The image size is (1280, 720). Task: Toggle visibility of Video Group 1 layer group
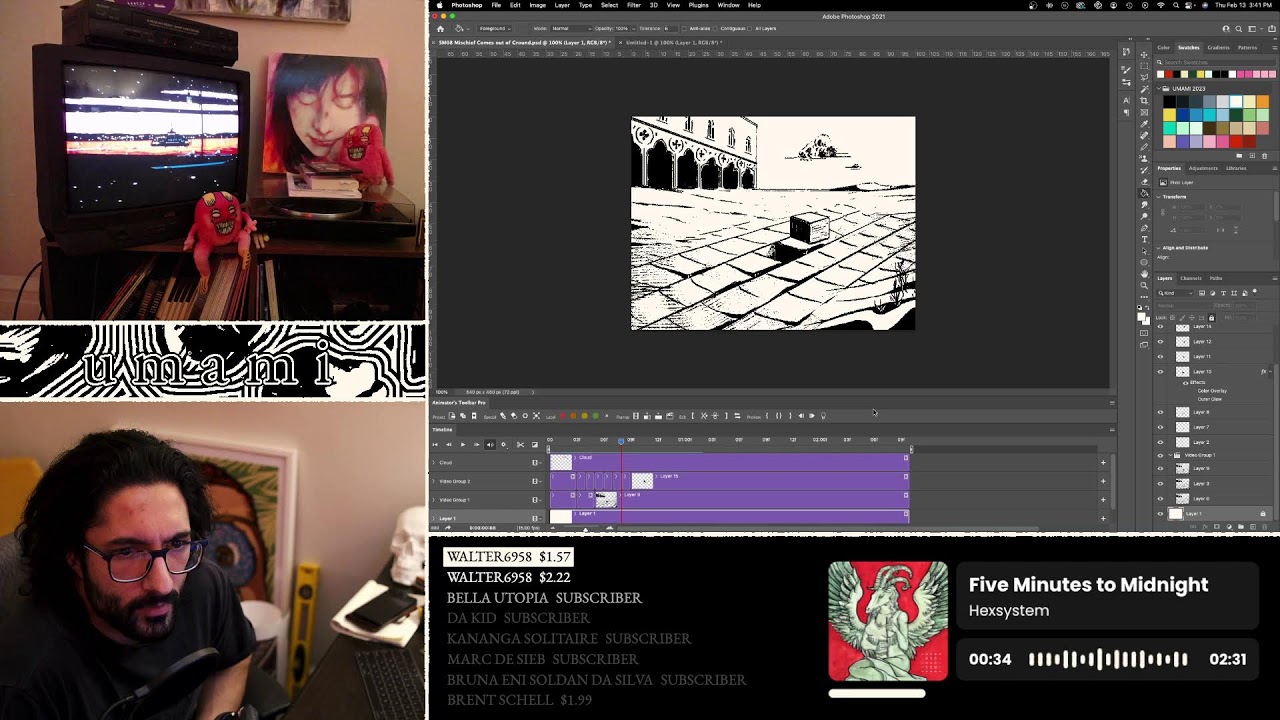coord(1160,455)
